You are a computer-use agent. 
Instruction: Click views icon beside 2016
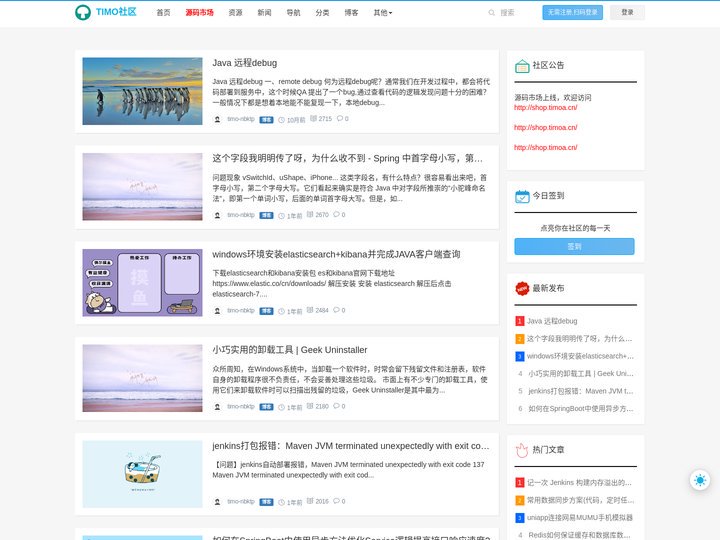point(310,501)
